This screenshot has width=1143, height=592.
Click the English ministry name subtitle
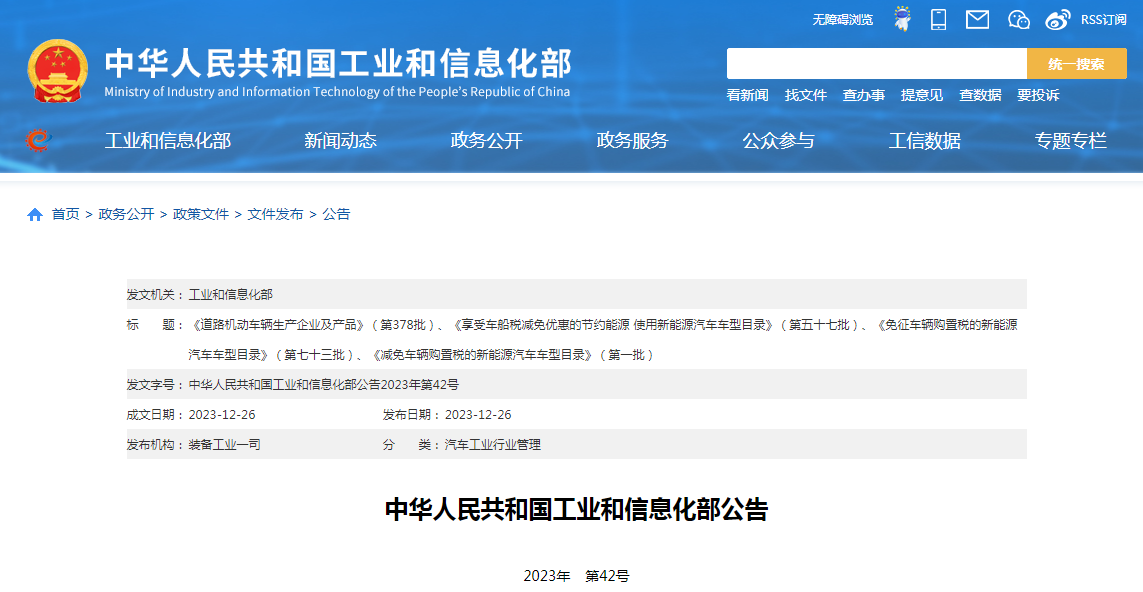click(337, 92)
